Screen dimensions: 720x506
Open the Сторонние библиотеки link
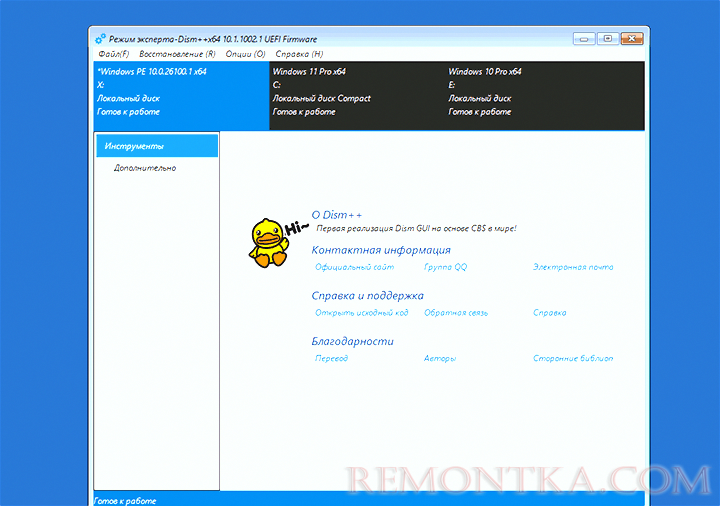(573, 358)
